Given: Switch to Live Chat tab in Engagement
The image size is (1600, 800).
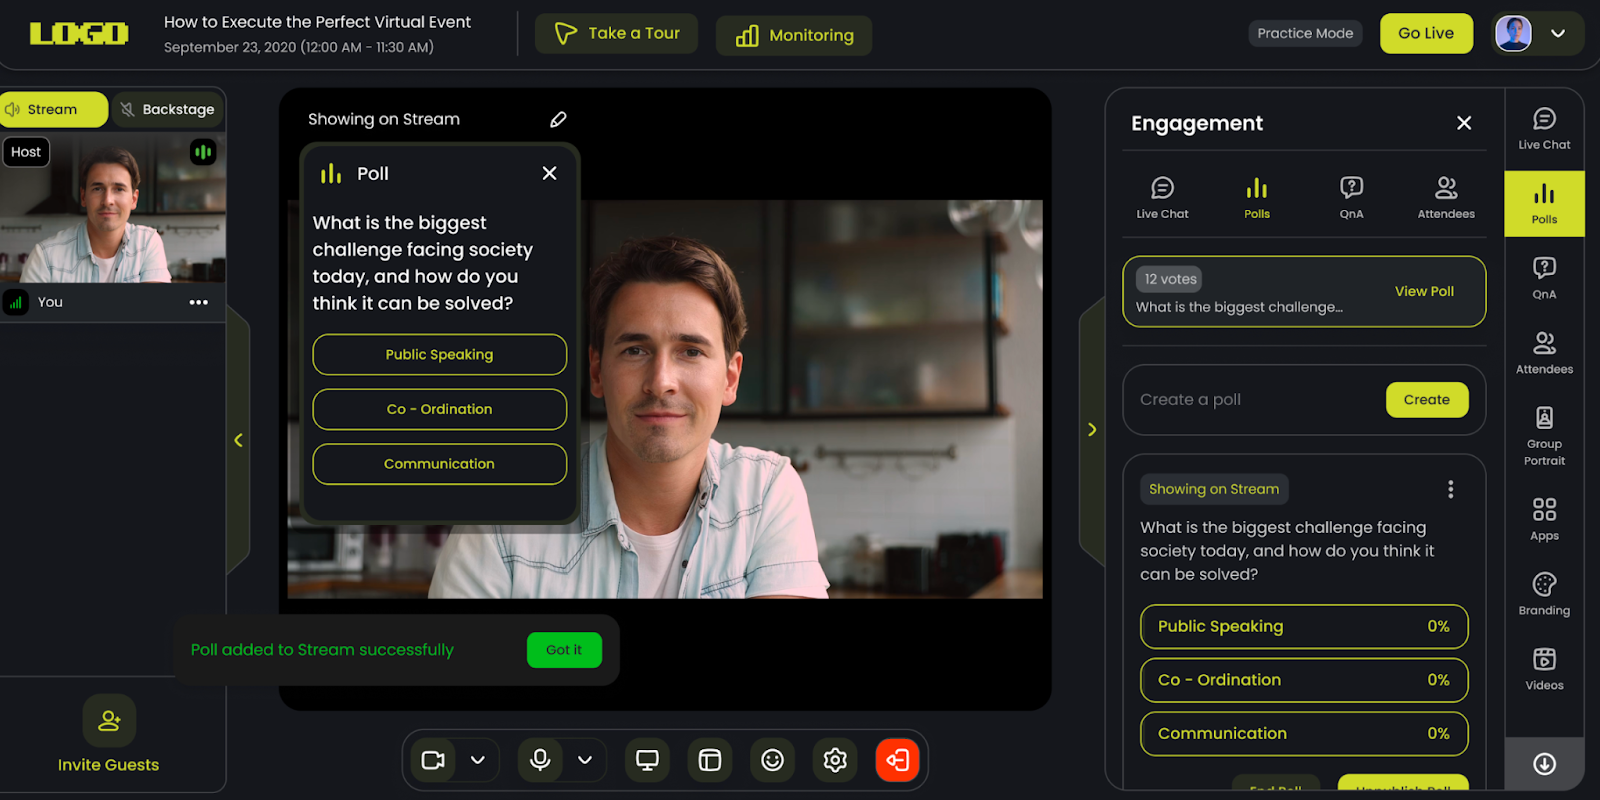Looking at the screenshot, I should pos(1162,197).
